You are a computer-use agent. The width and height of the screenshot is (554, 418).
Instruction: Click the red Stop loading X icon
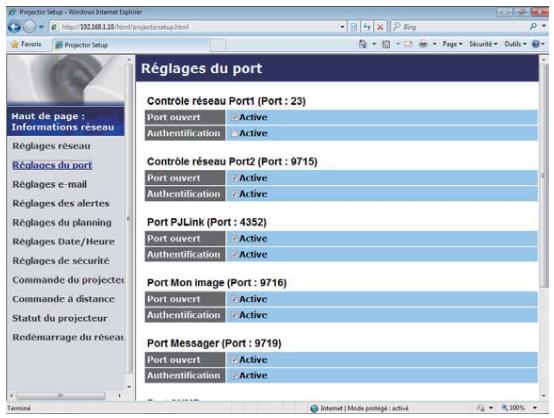tap(380, 27)
